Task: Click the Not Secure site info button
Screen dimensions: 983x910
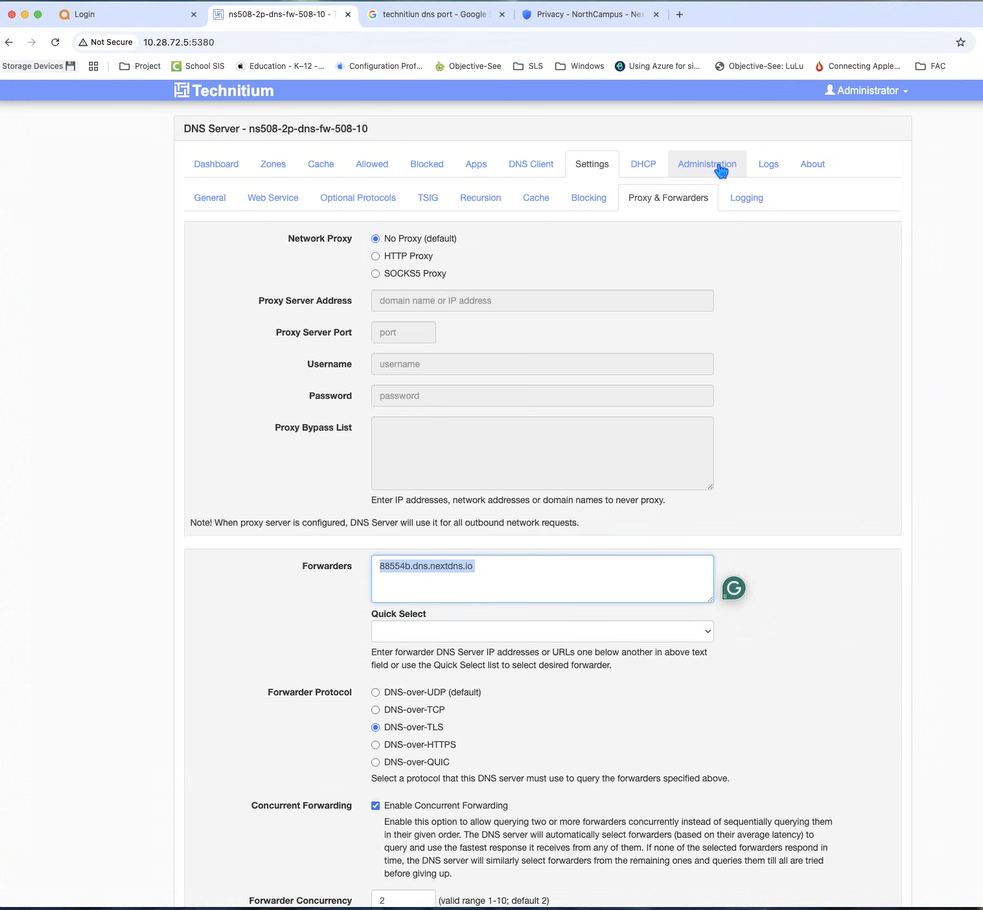Action: pos(105,42)
